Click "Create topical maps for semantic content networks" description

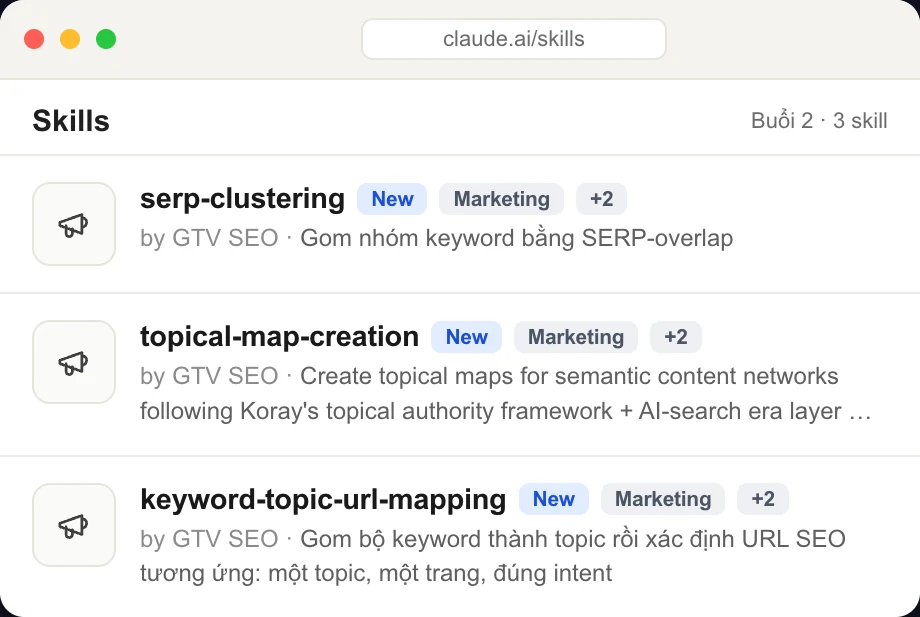coord(569,376)
